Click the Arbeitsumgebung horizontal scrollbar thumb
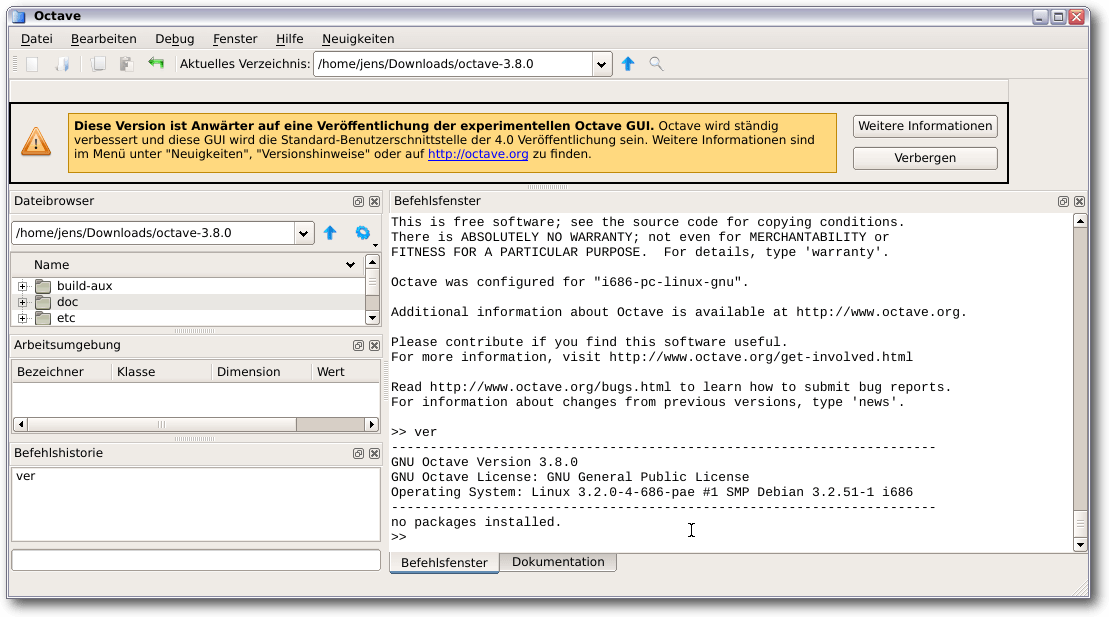Viewport: 1109px width, 617px height. pos(162,425)
